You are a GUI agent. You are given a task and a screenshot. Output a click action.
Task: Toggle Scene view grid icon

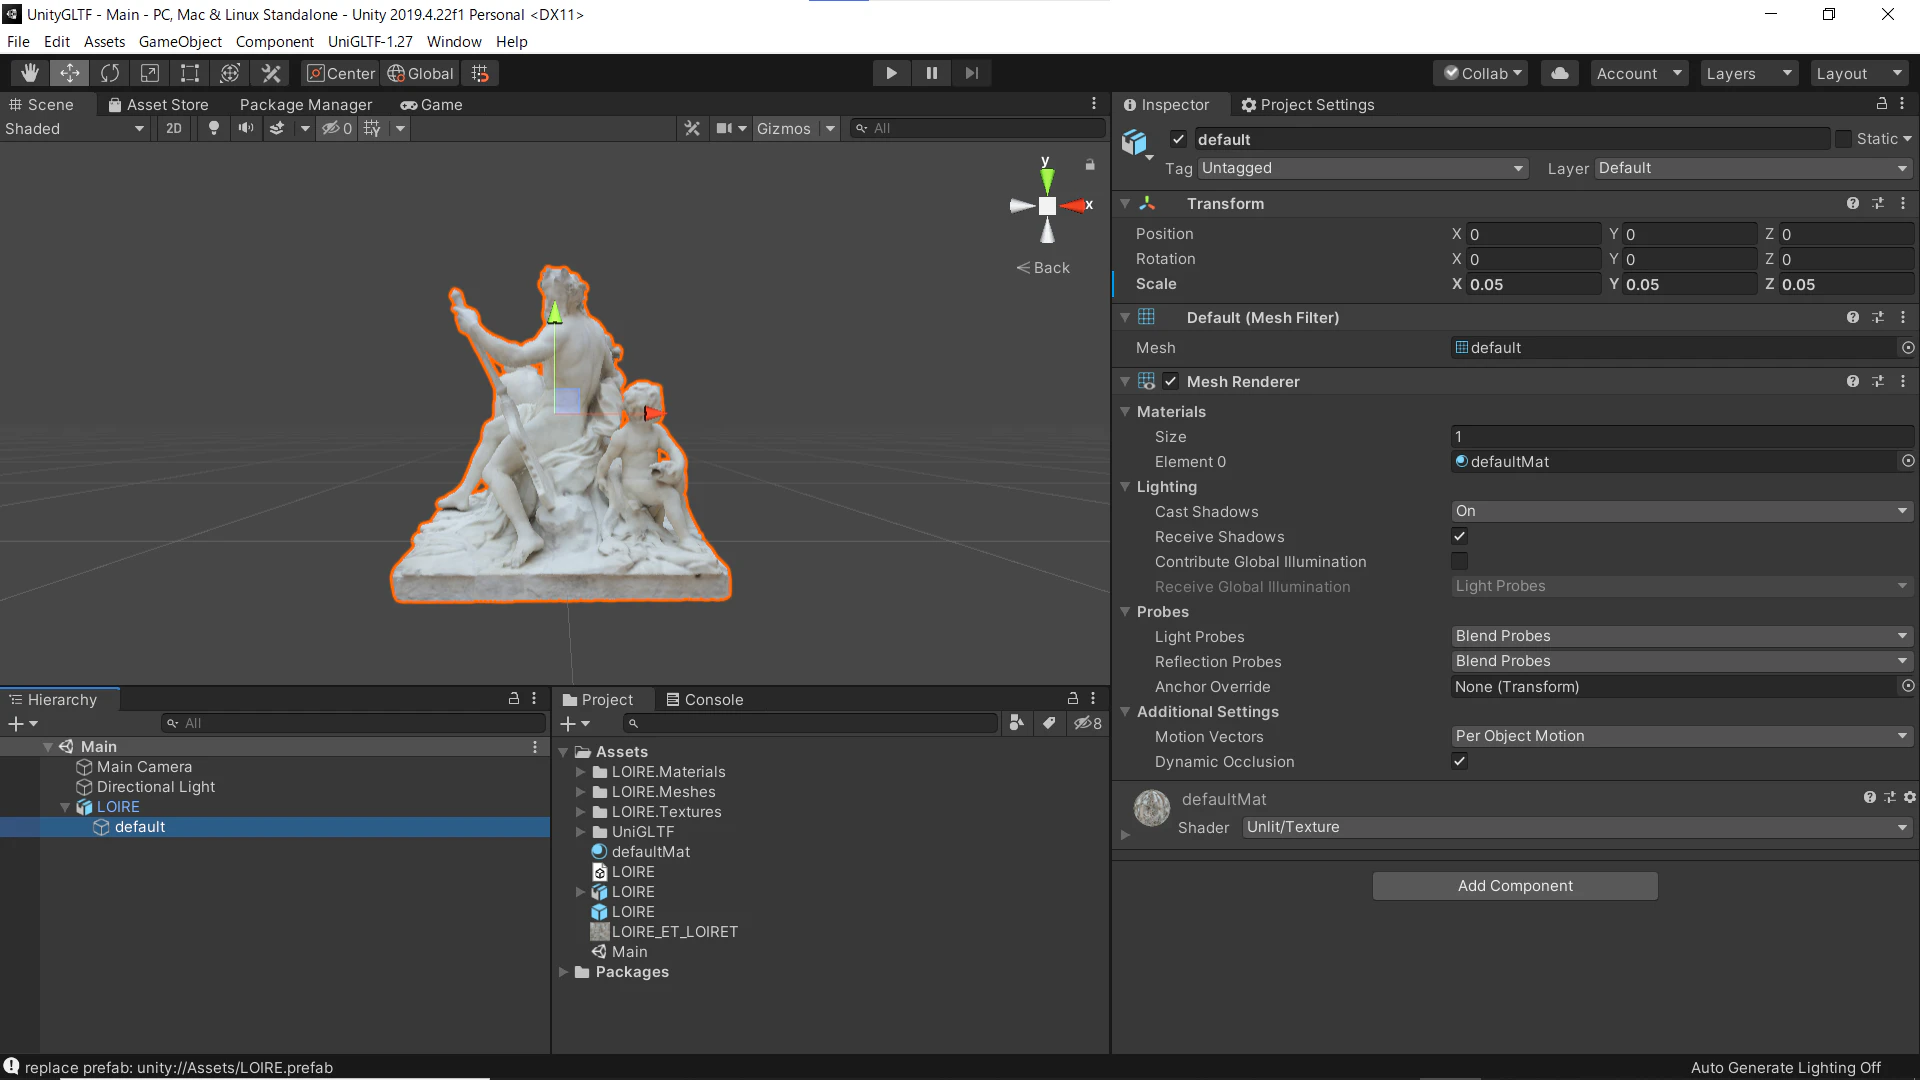coord(372,128)
